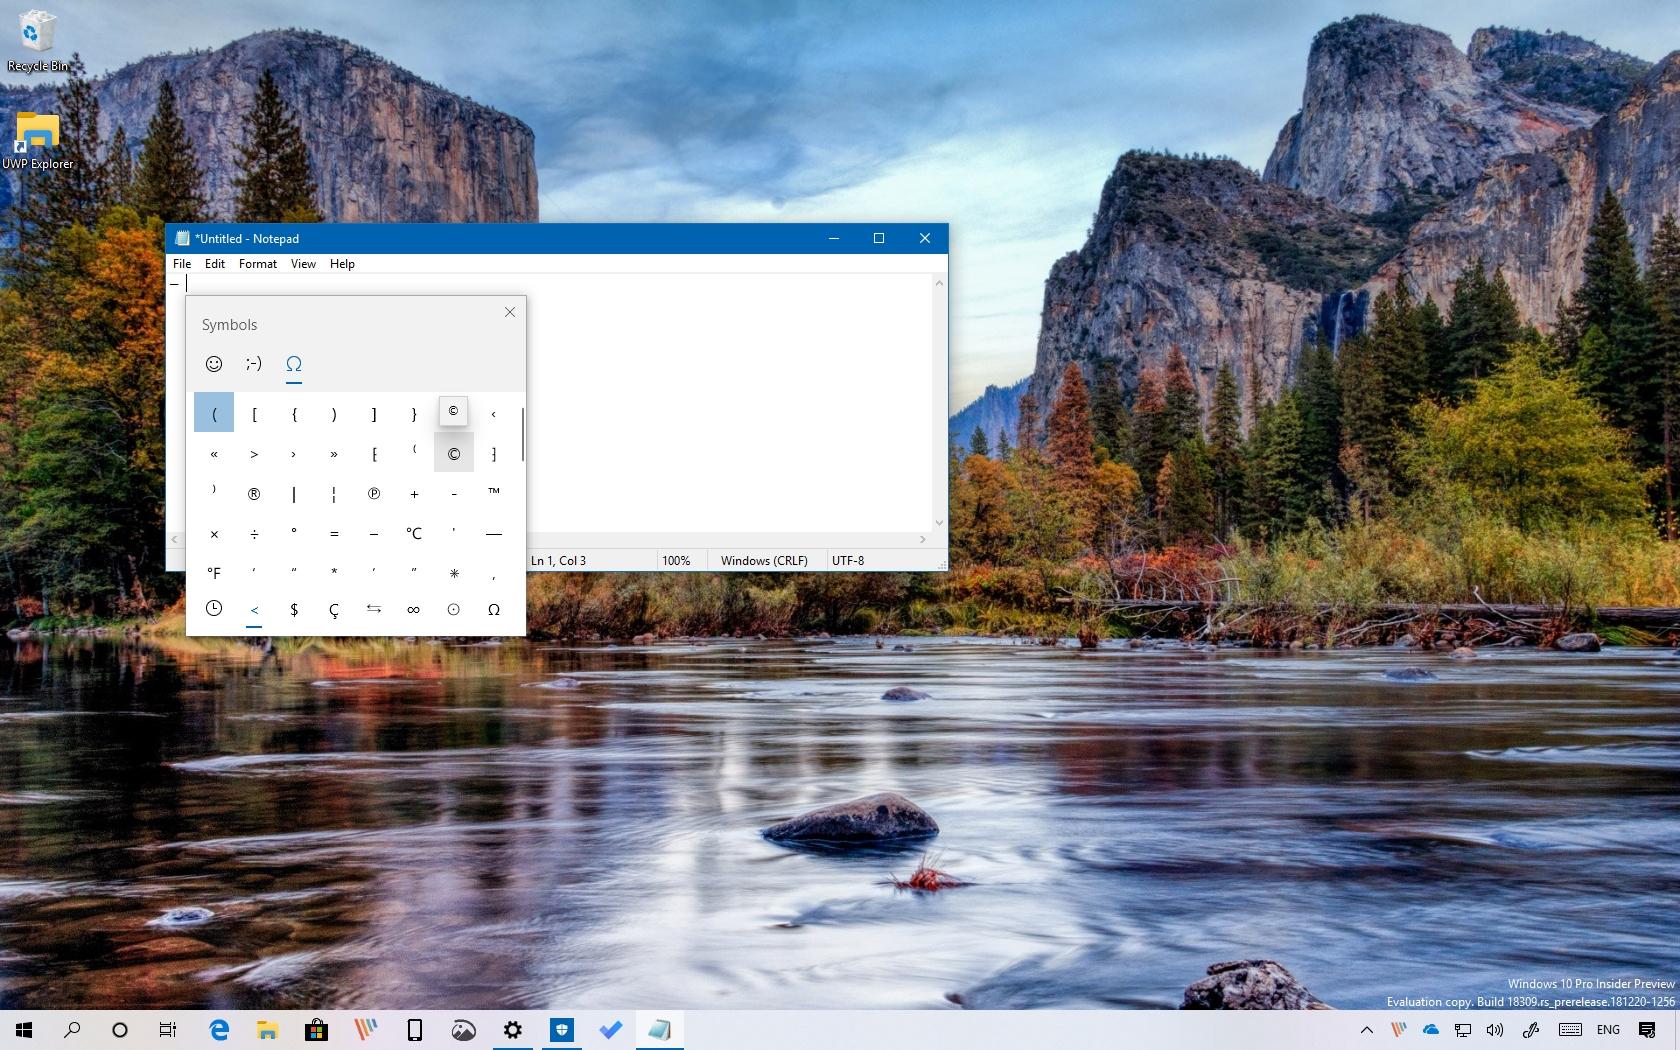Insert the copyright symbol
1680x1050 pixels.
click(454, 453)
